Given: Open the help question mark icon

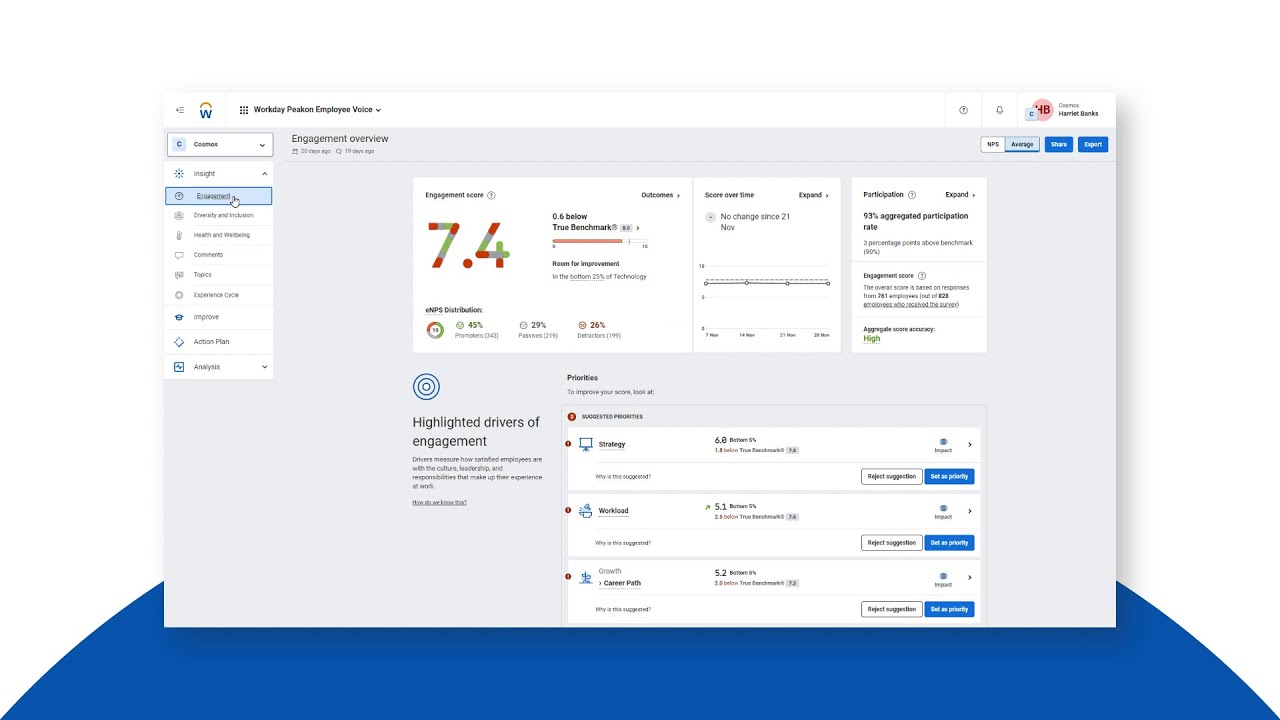Looking at the screenshot, I should [963, 110].
